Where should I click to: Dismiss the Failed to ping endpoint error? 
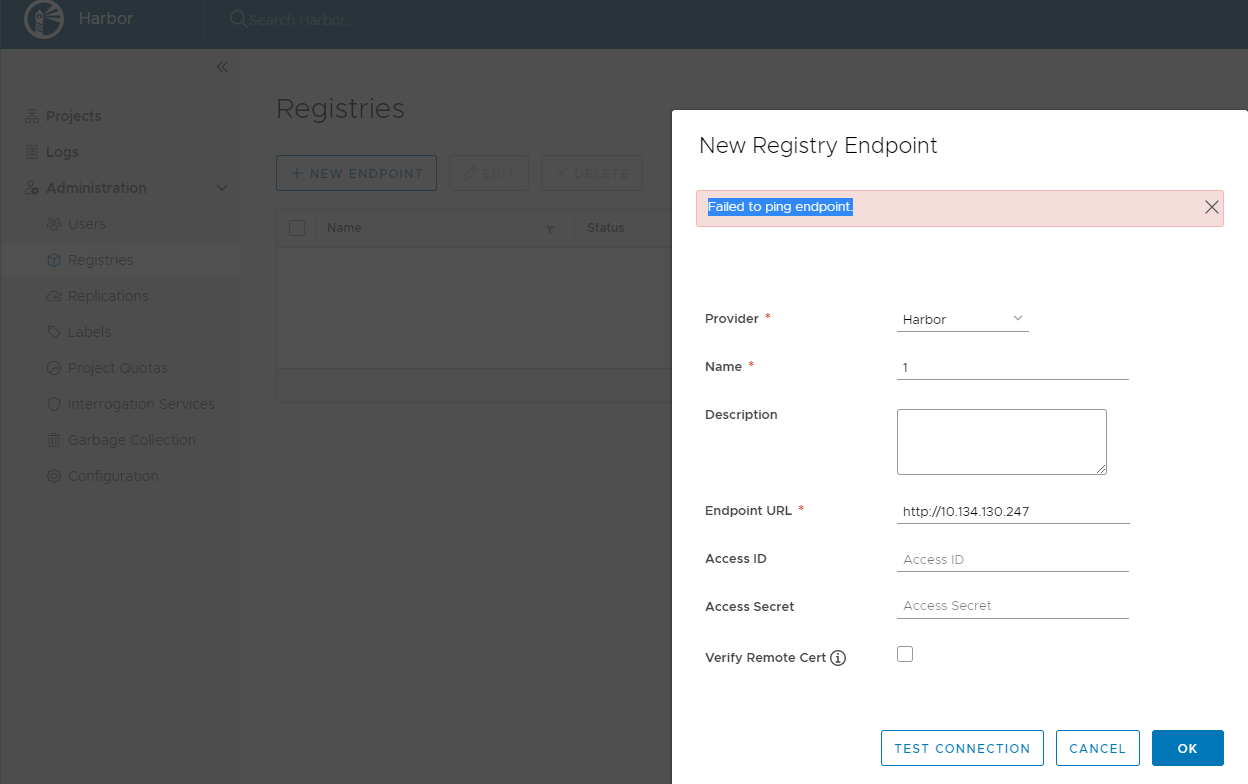coord(1211,207)
